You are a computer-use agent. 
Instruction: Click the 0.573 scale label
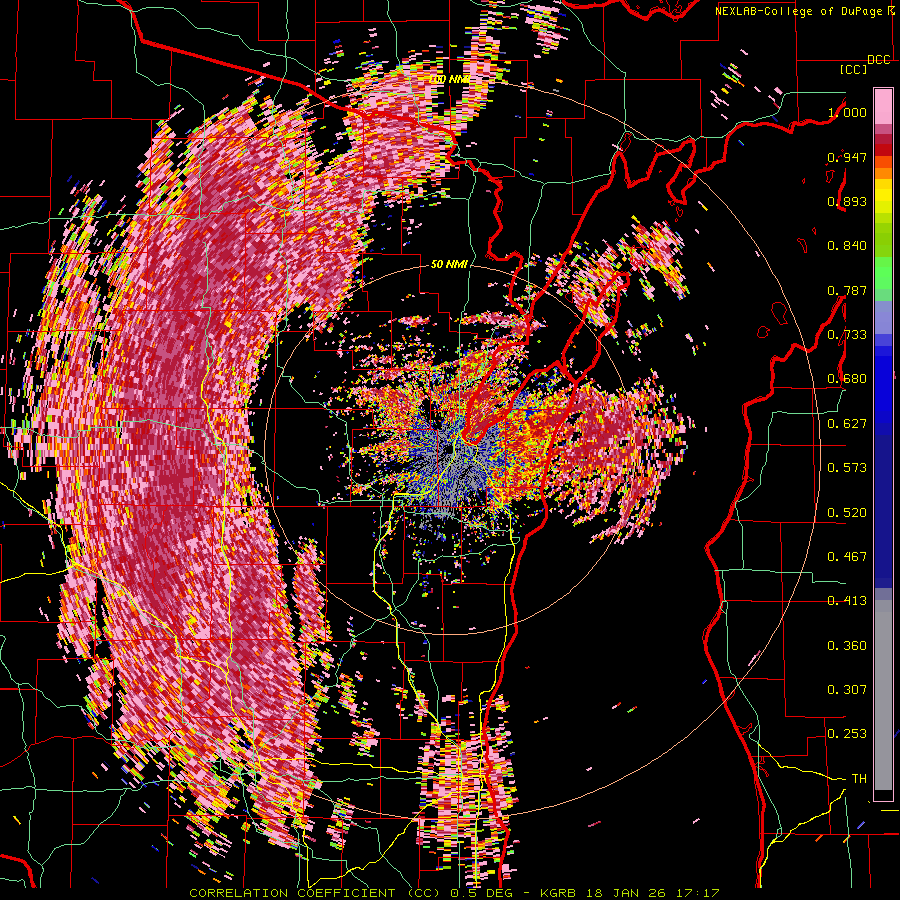(x=847, y=468)
